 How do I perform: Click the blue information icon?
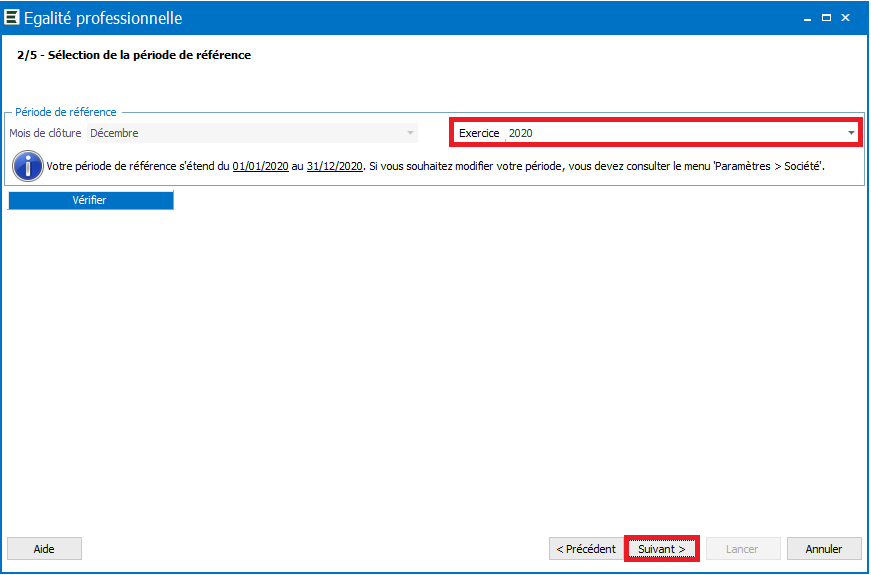tap(28, 166)
